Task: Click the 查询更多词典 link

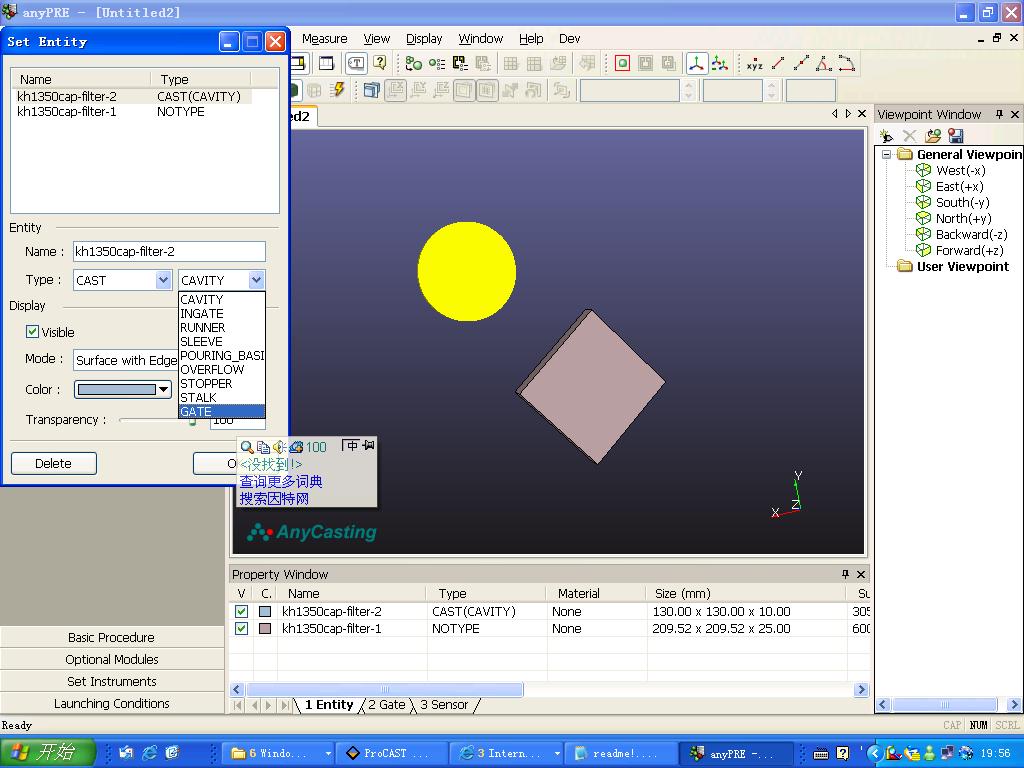Action: pos(281,482)
